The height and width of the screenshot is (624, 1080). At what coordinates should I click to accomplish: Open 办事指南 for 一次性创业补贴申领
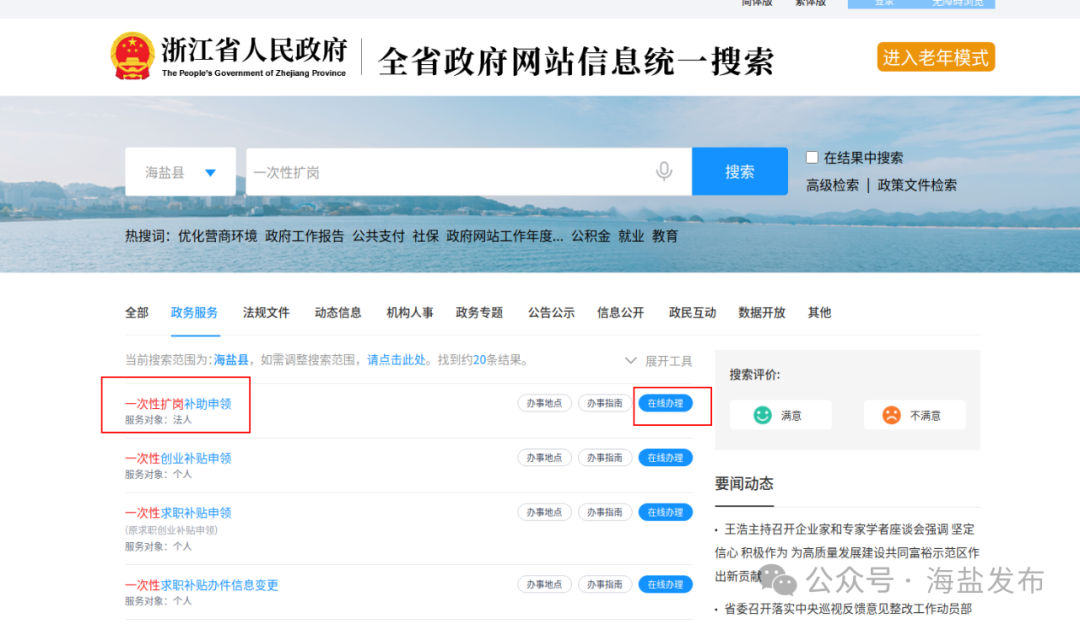[604, 458]
